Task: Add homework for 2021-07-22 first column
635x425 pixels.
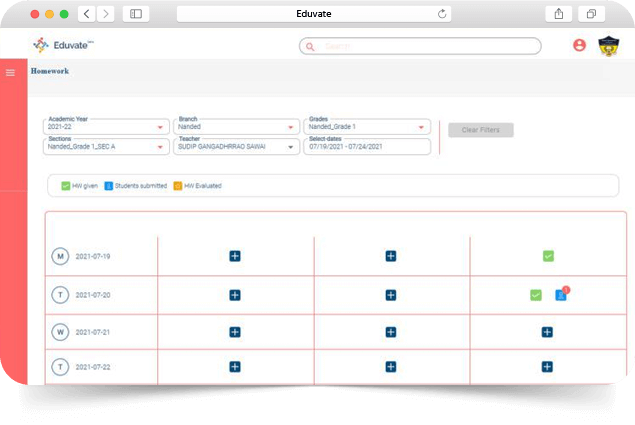Action: pos(235,367)
